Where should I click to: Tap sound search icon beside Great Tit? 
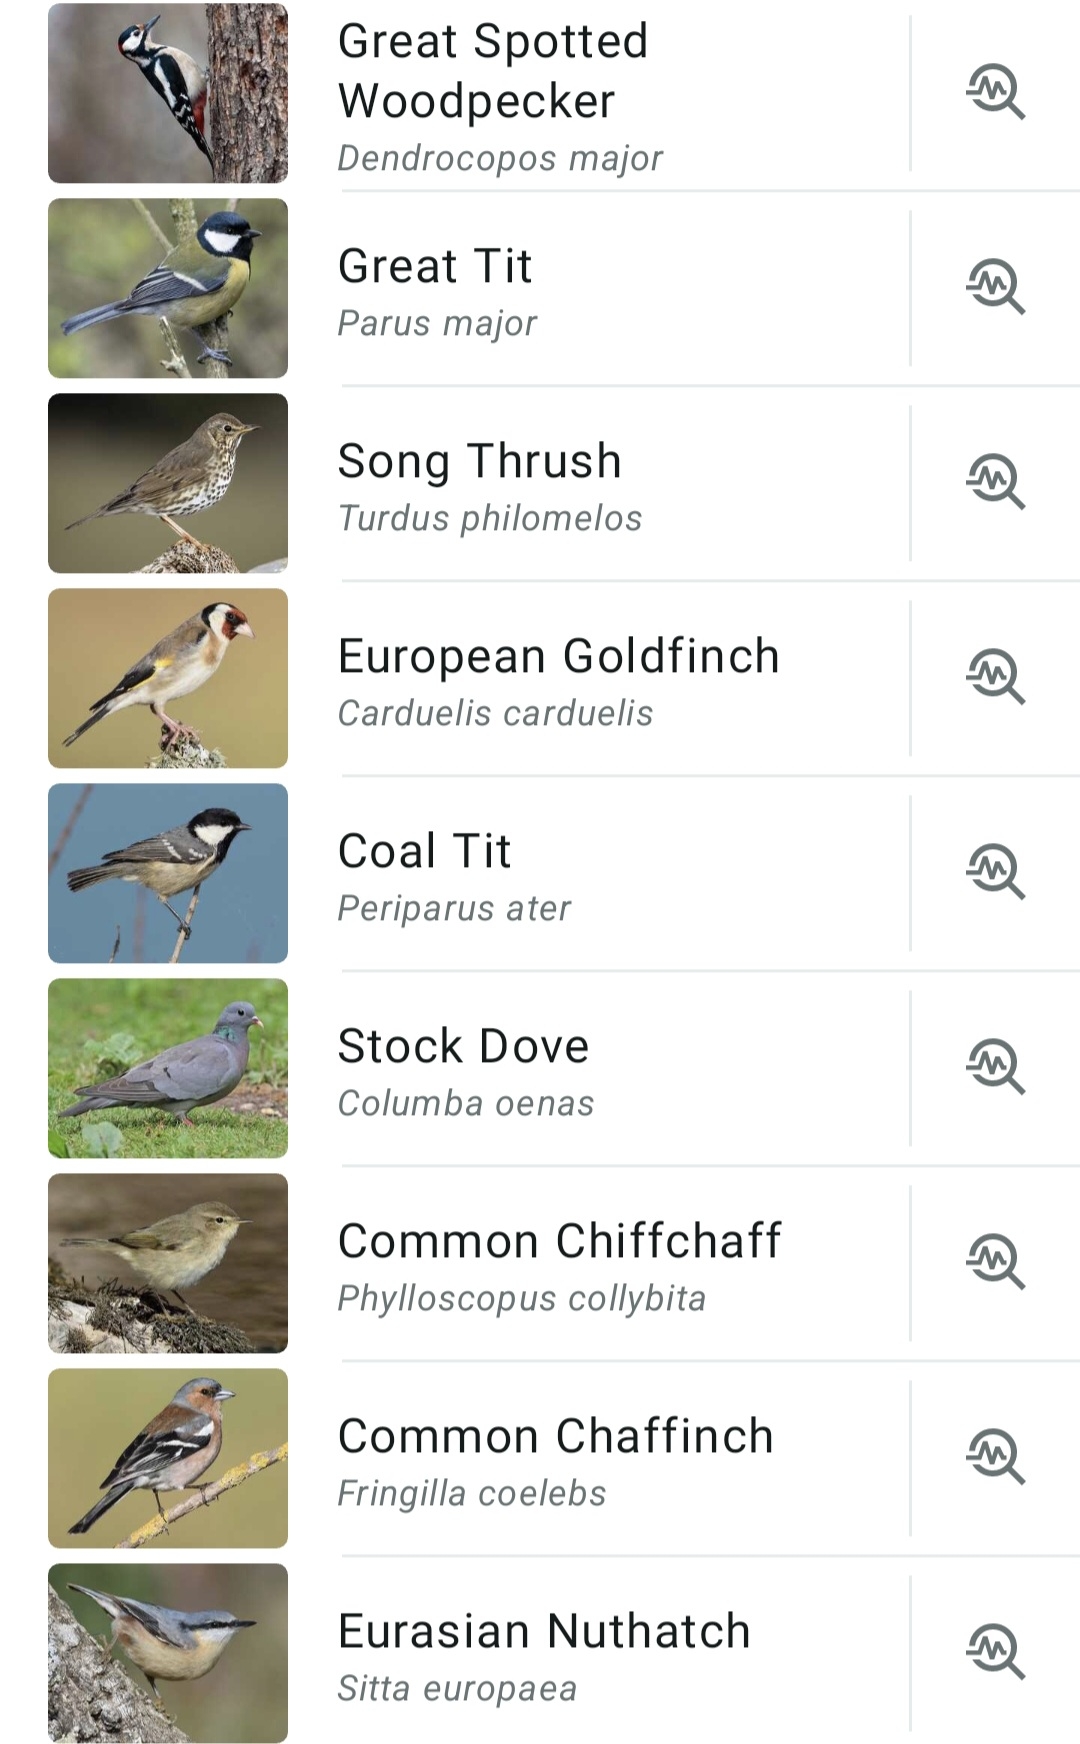point(995,287)
